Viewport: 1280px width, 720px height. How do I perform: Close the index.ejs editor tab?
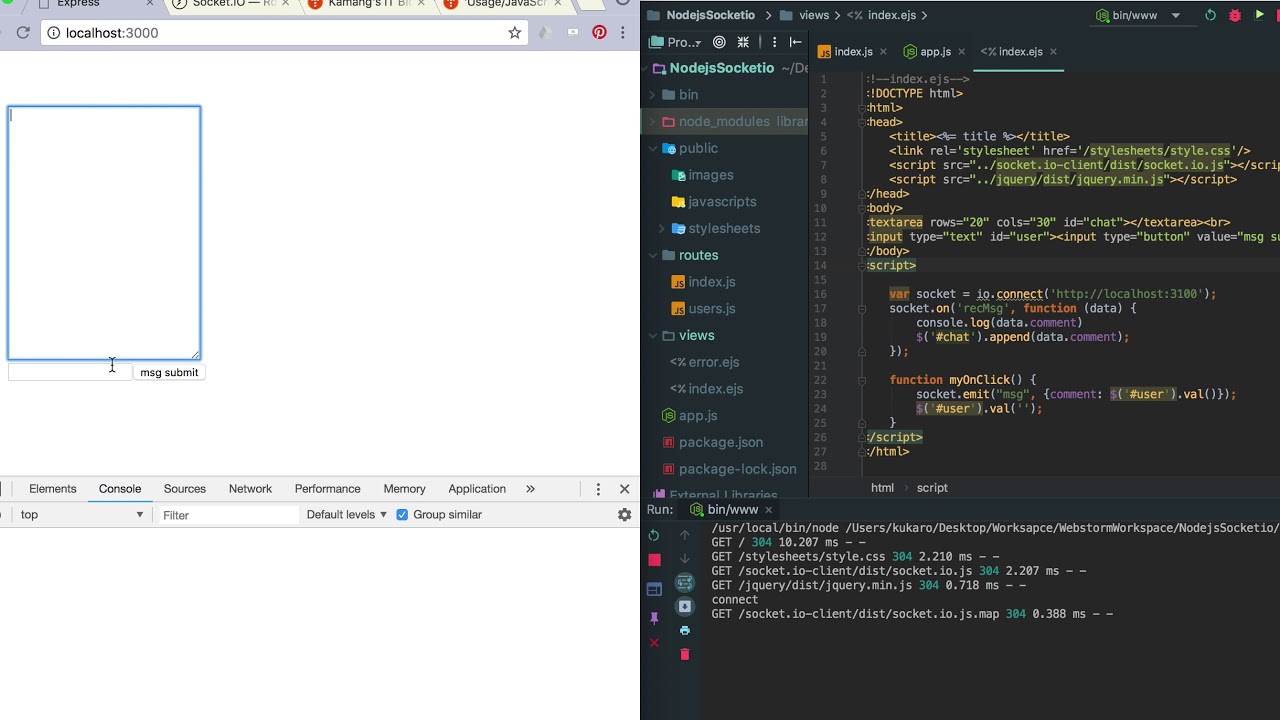(x=1053, y=52)
